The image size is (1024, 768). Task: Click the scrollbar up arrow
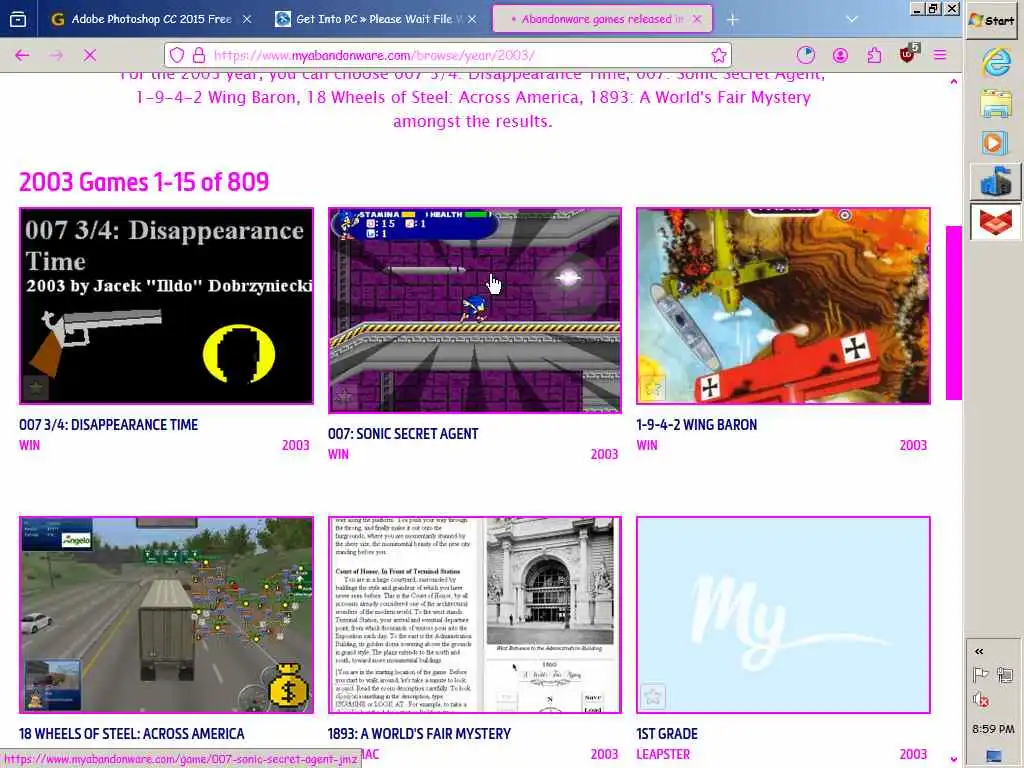(x=953, y=82)
